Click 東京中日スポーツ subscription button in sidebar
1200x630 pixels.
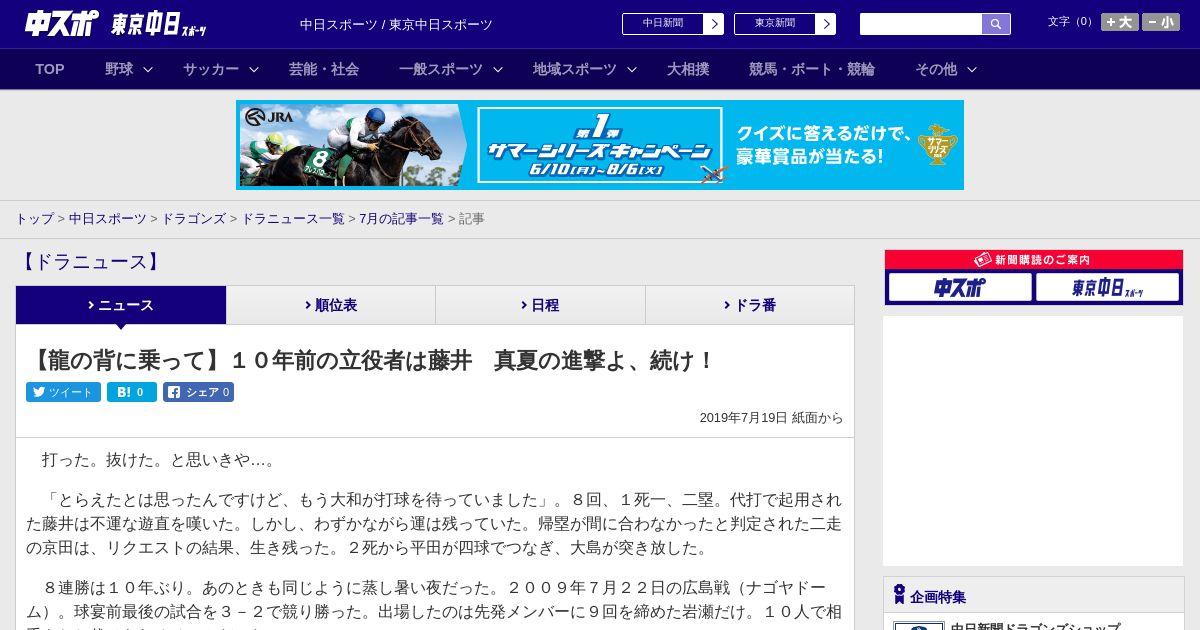1107,287
